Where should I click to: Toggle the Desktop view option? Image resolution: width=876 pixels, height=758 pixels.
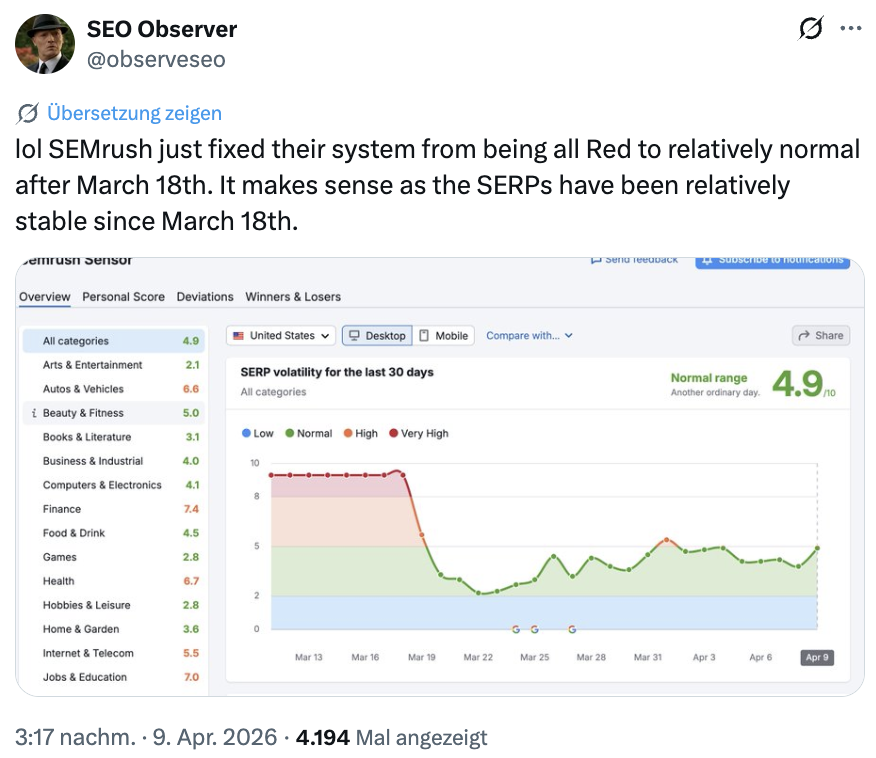tap(377, 336)
